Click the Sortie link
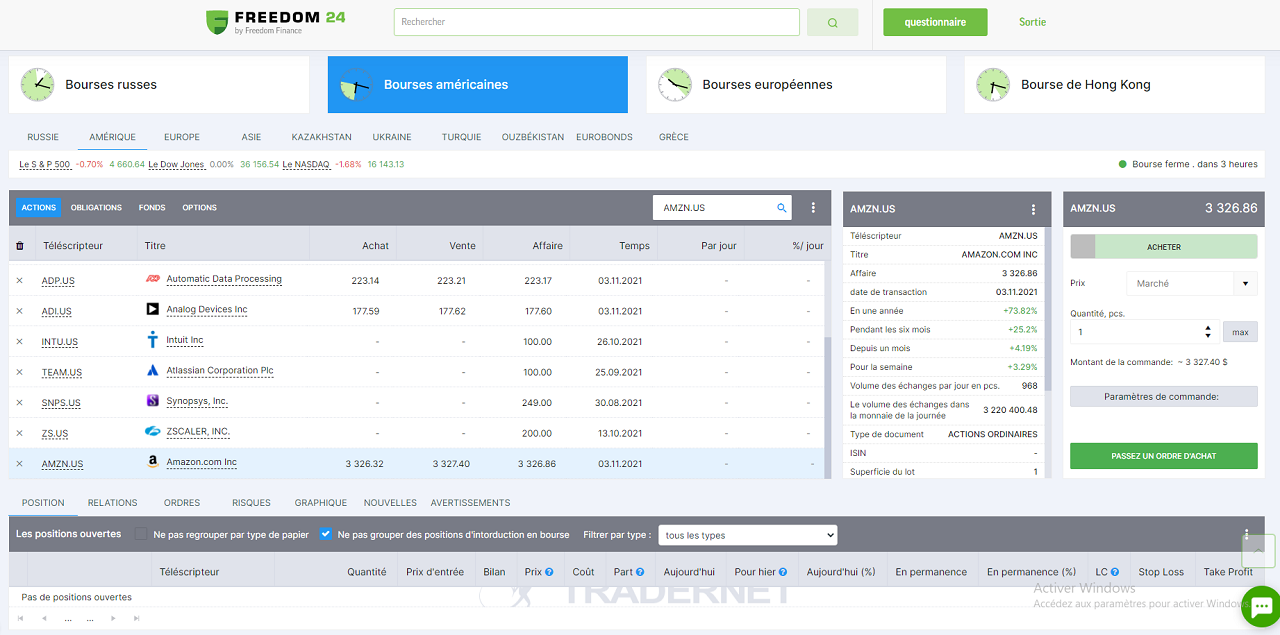 coord(1033,22)
